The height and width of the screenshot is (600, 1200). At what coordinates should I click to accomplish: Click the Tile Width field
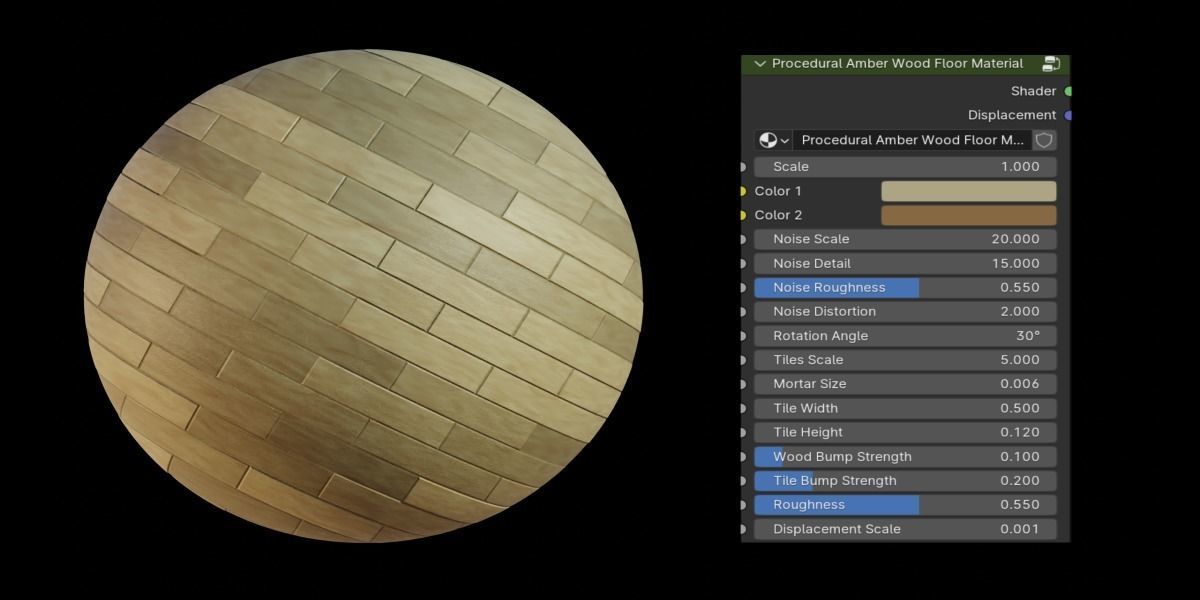905,408
